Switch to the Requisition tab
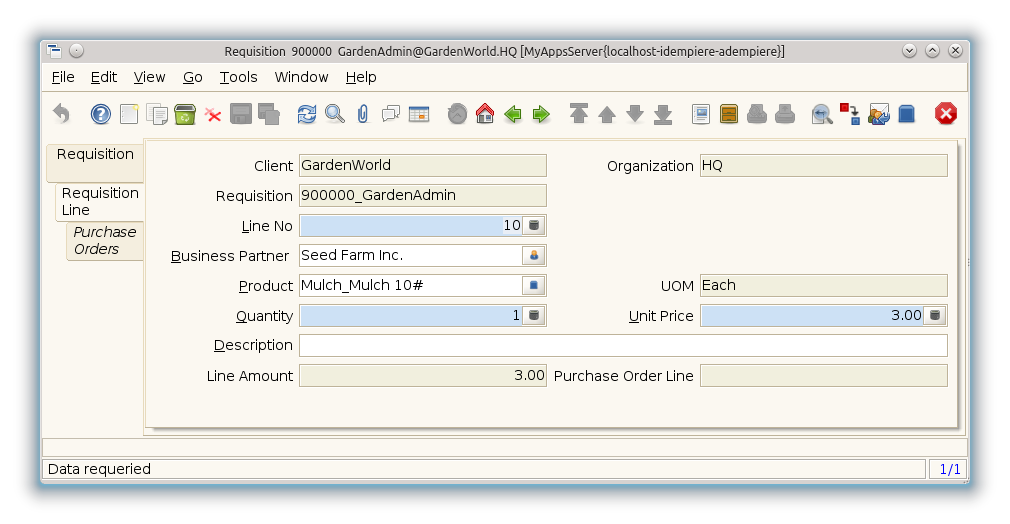The image size is (1010, 524). point(95,155)
